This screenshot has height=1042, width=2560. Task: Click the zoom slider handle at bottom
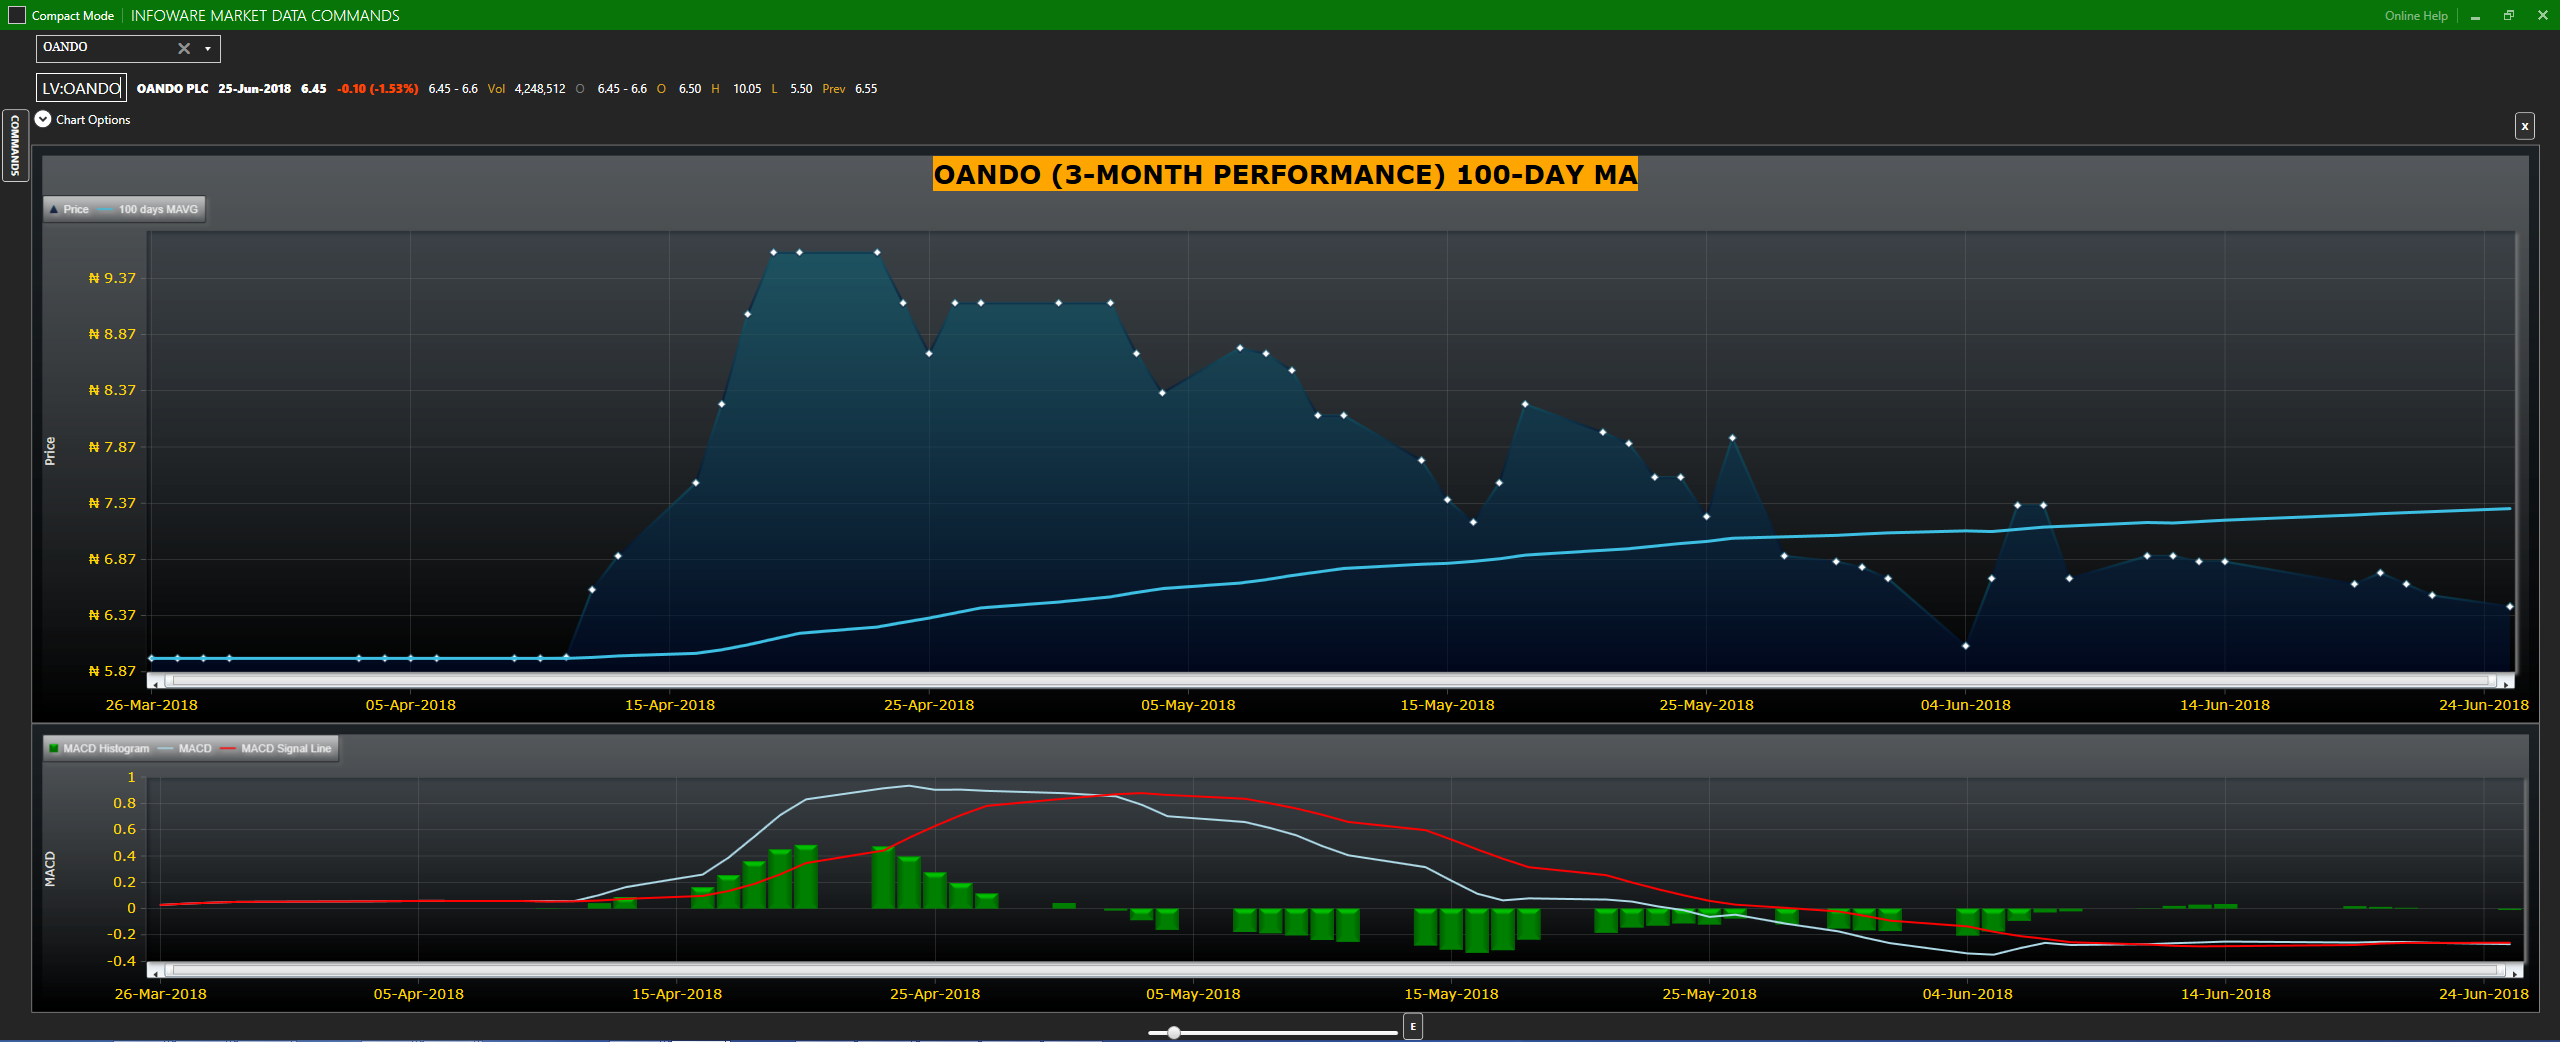[x=1174, y=1032]
